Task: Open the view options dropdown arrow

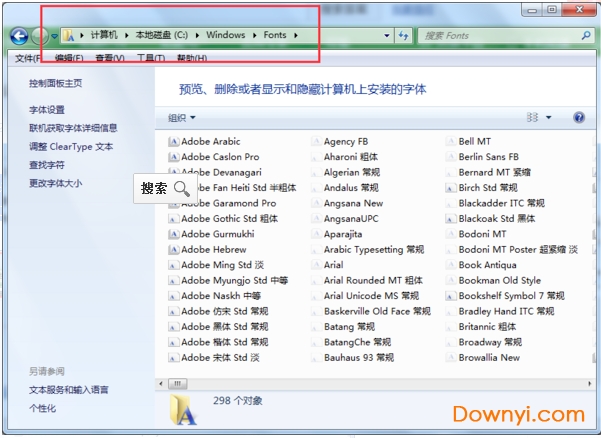Action: (548, 118)
